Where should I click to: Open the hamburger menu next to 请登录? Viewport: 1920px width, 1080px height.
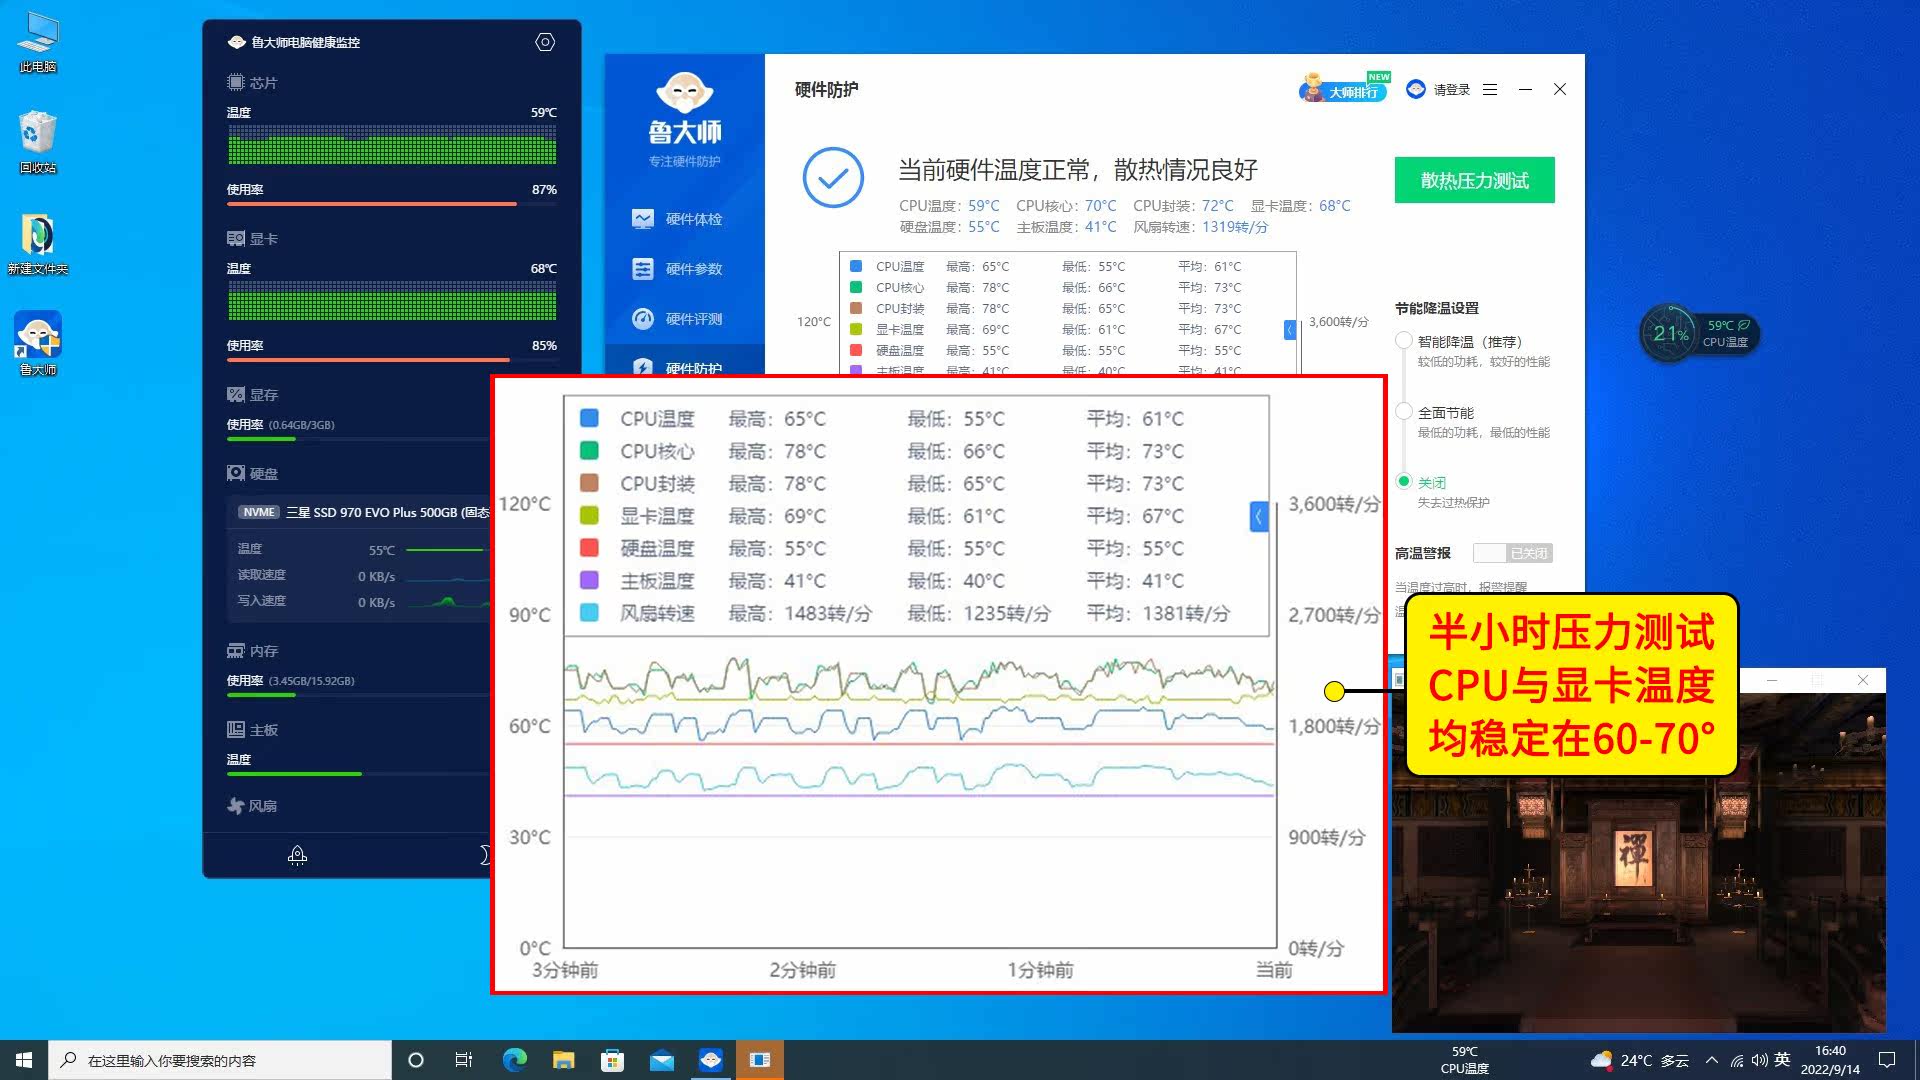(x=1490, y=90)
